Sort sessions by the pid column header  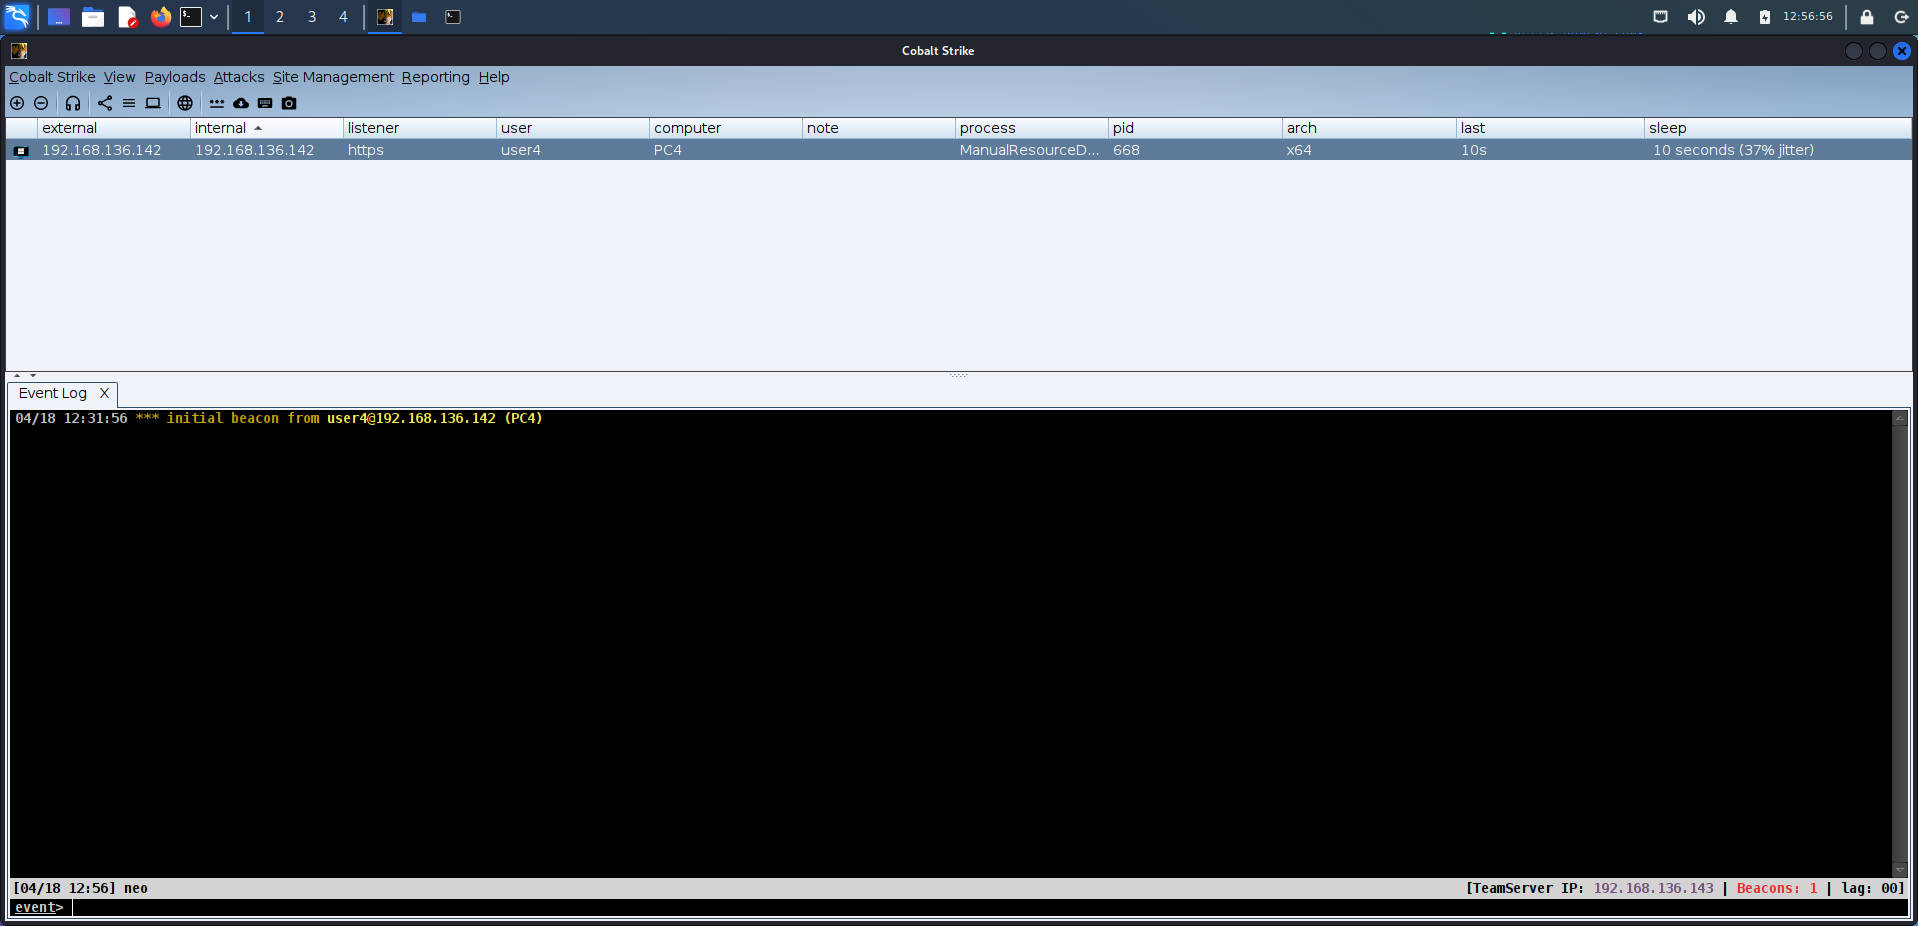click(1195, 128)
